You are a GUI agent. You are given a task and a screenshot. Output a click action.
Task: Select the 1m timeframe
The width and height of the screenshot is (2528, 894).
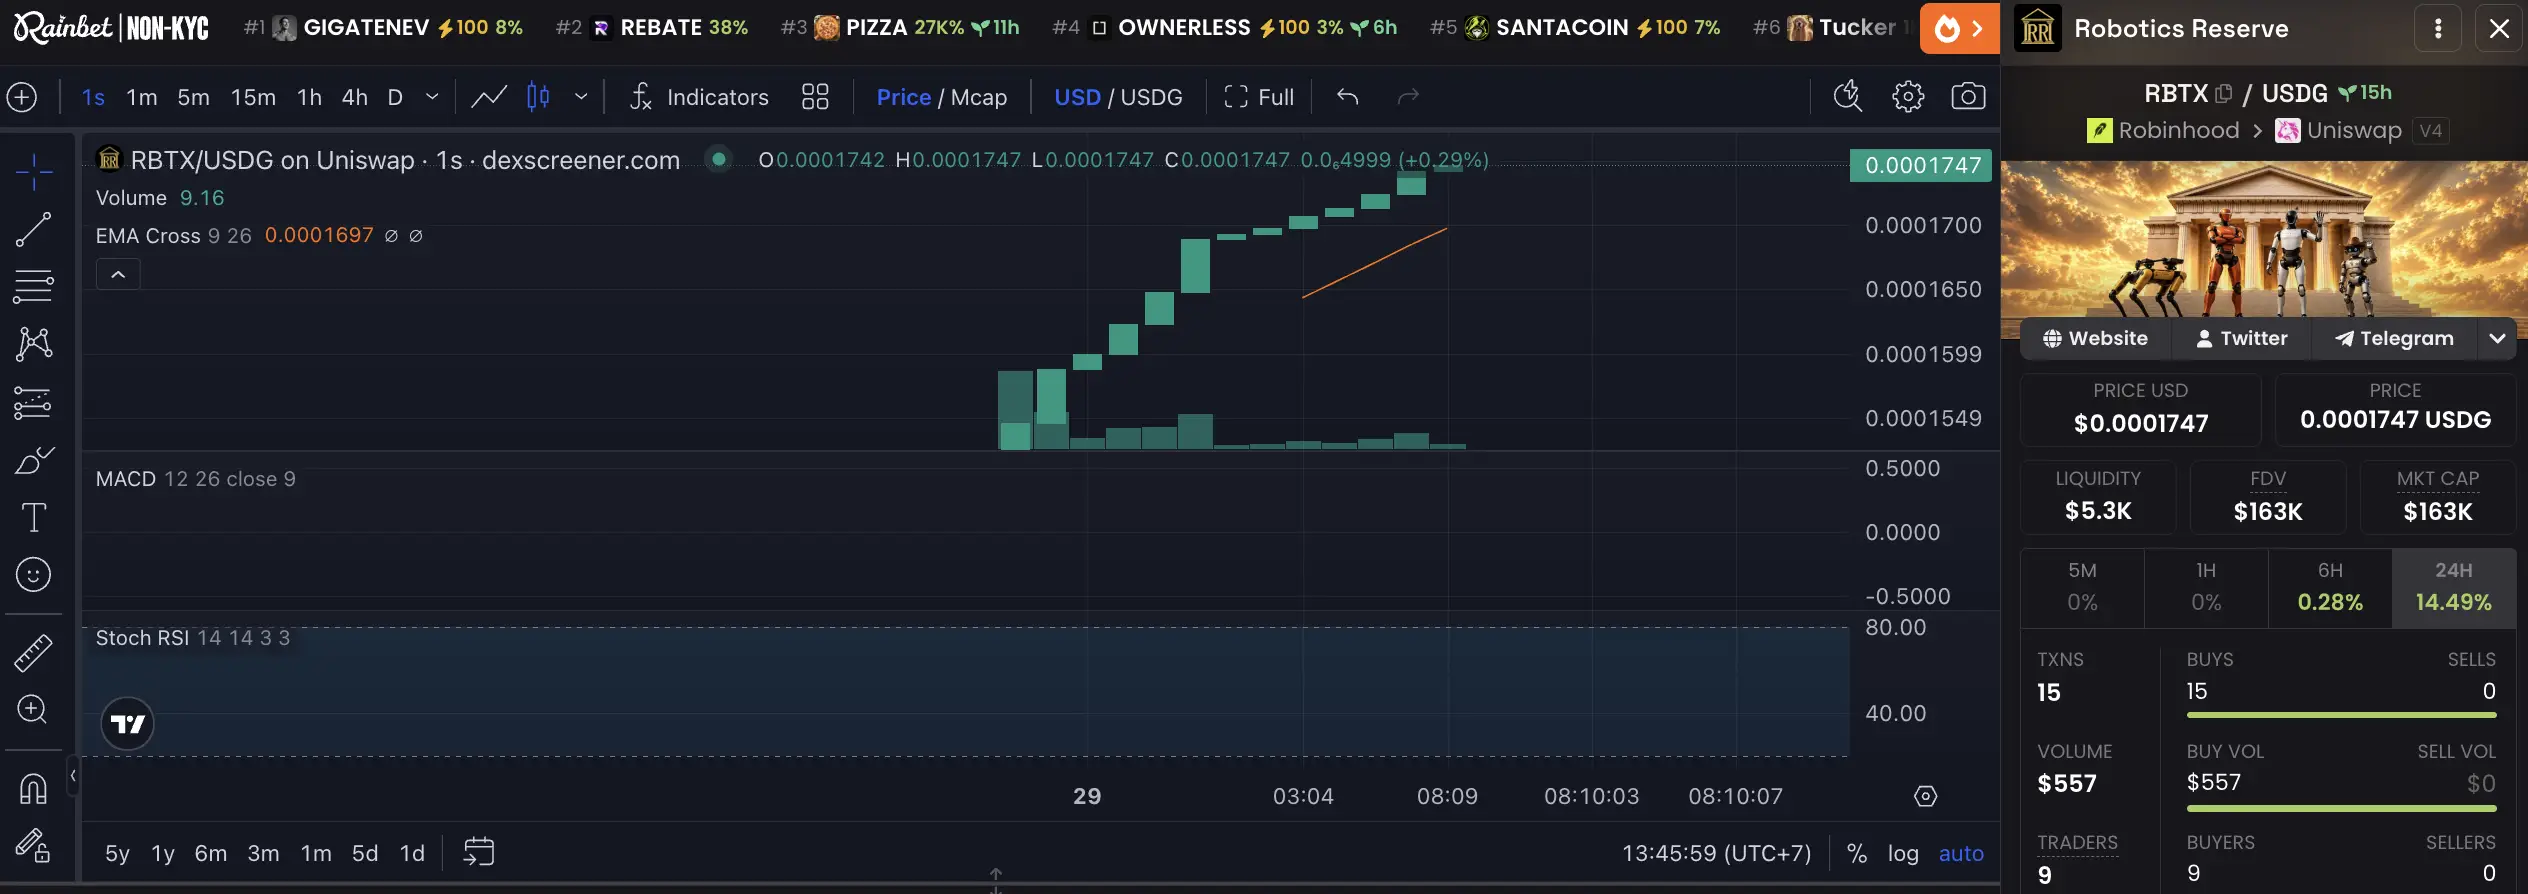(142, 97)
